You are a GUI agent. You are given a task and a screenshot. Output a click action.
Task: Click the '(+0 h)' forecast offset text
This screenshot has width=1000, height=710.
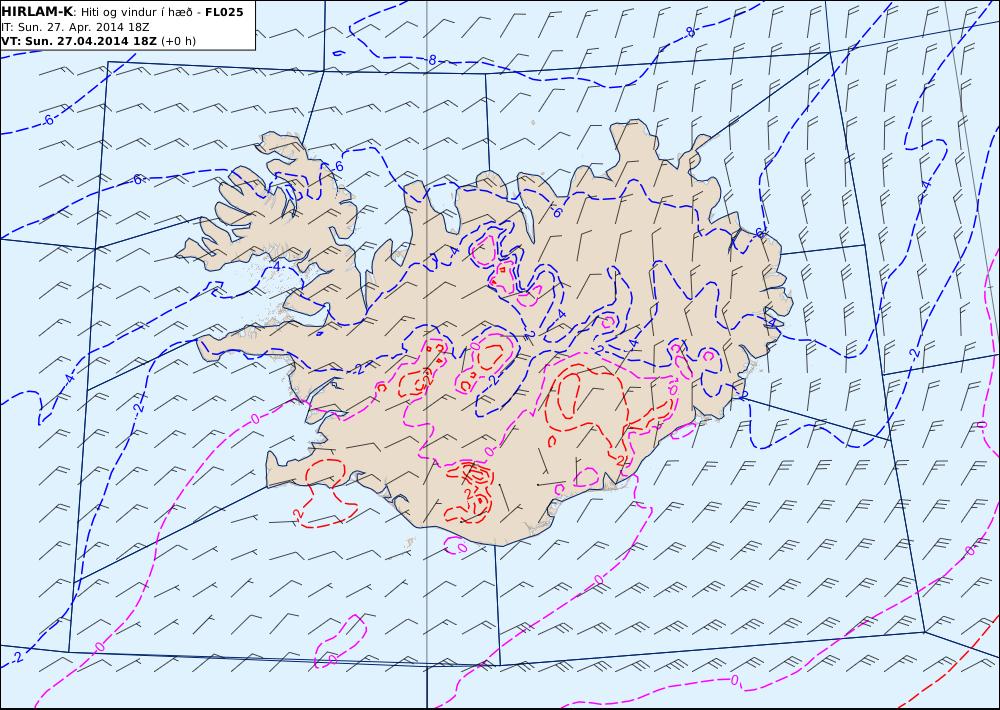pyautogui.click(x=179, y=41)
